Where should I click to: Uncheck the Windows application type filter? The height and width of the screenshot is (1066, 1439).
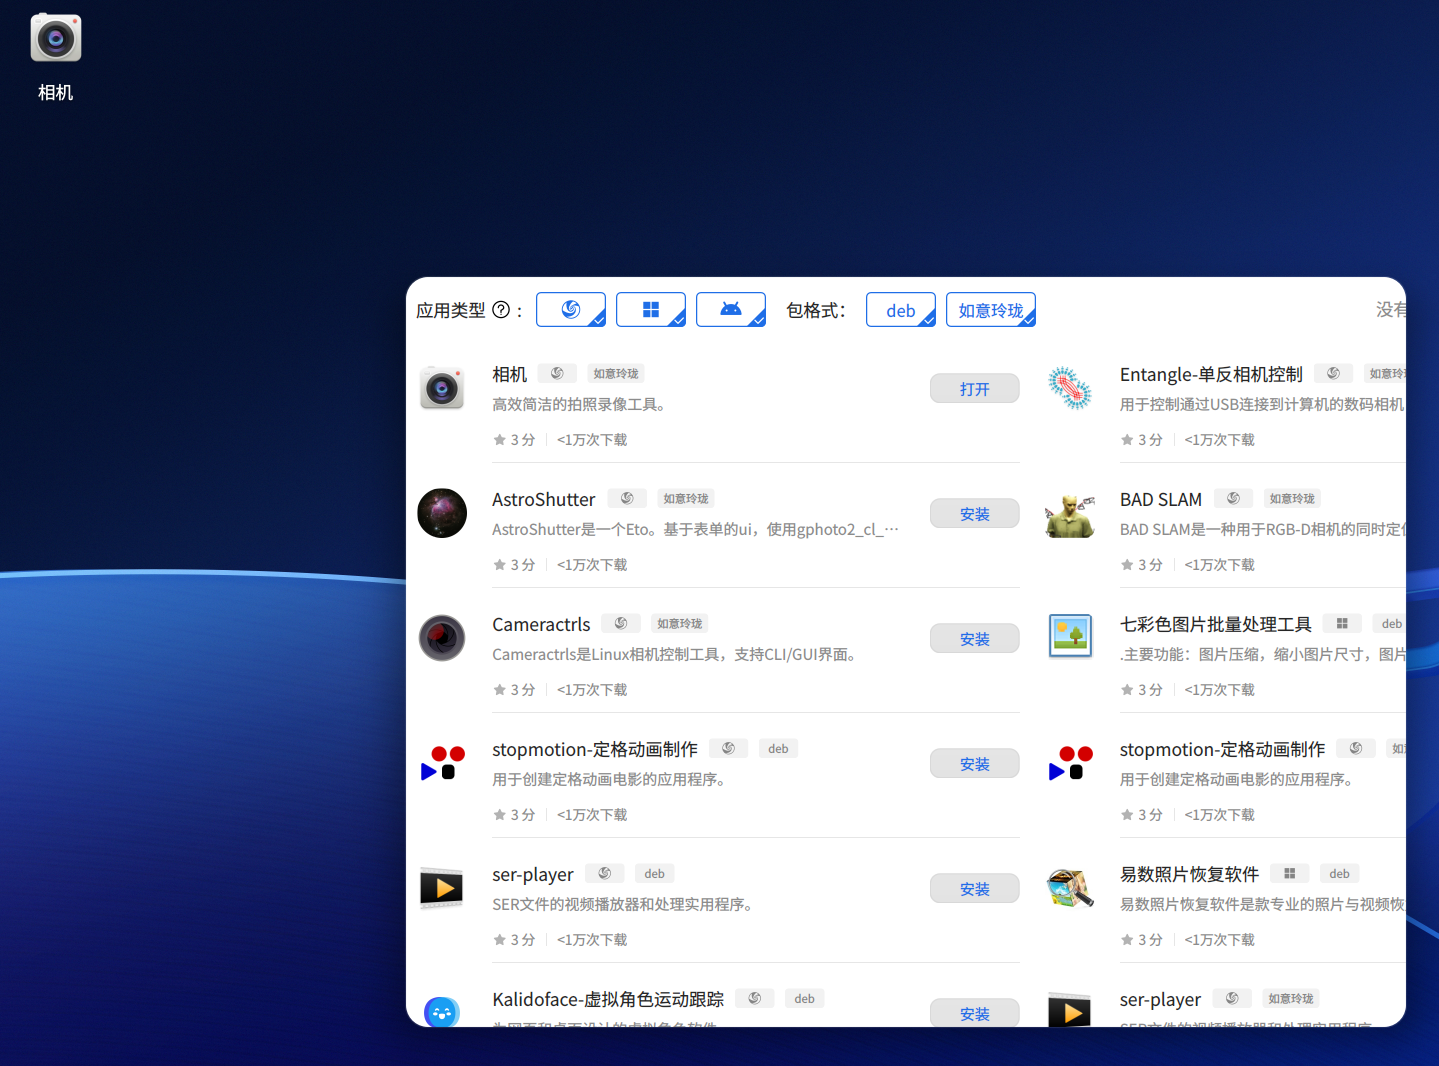tap(651, 309)
